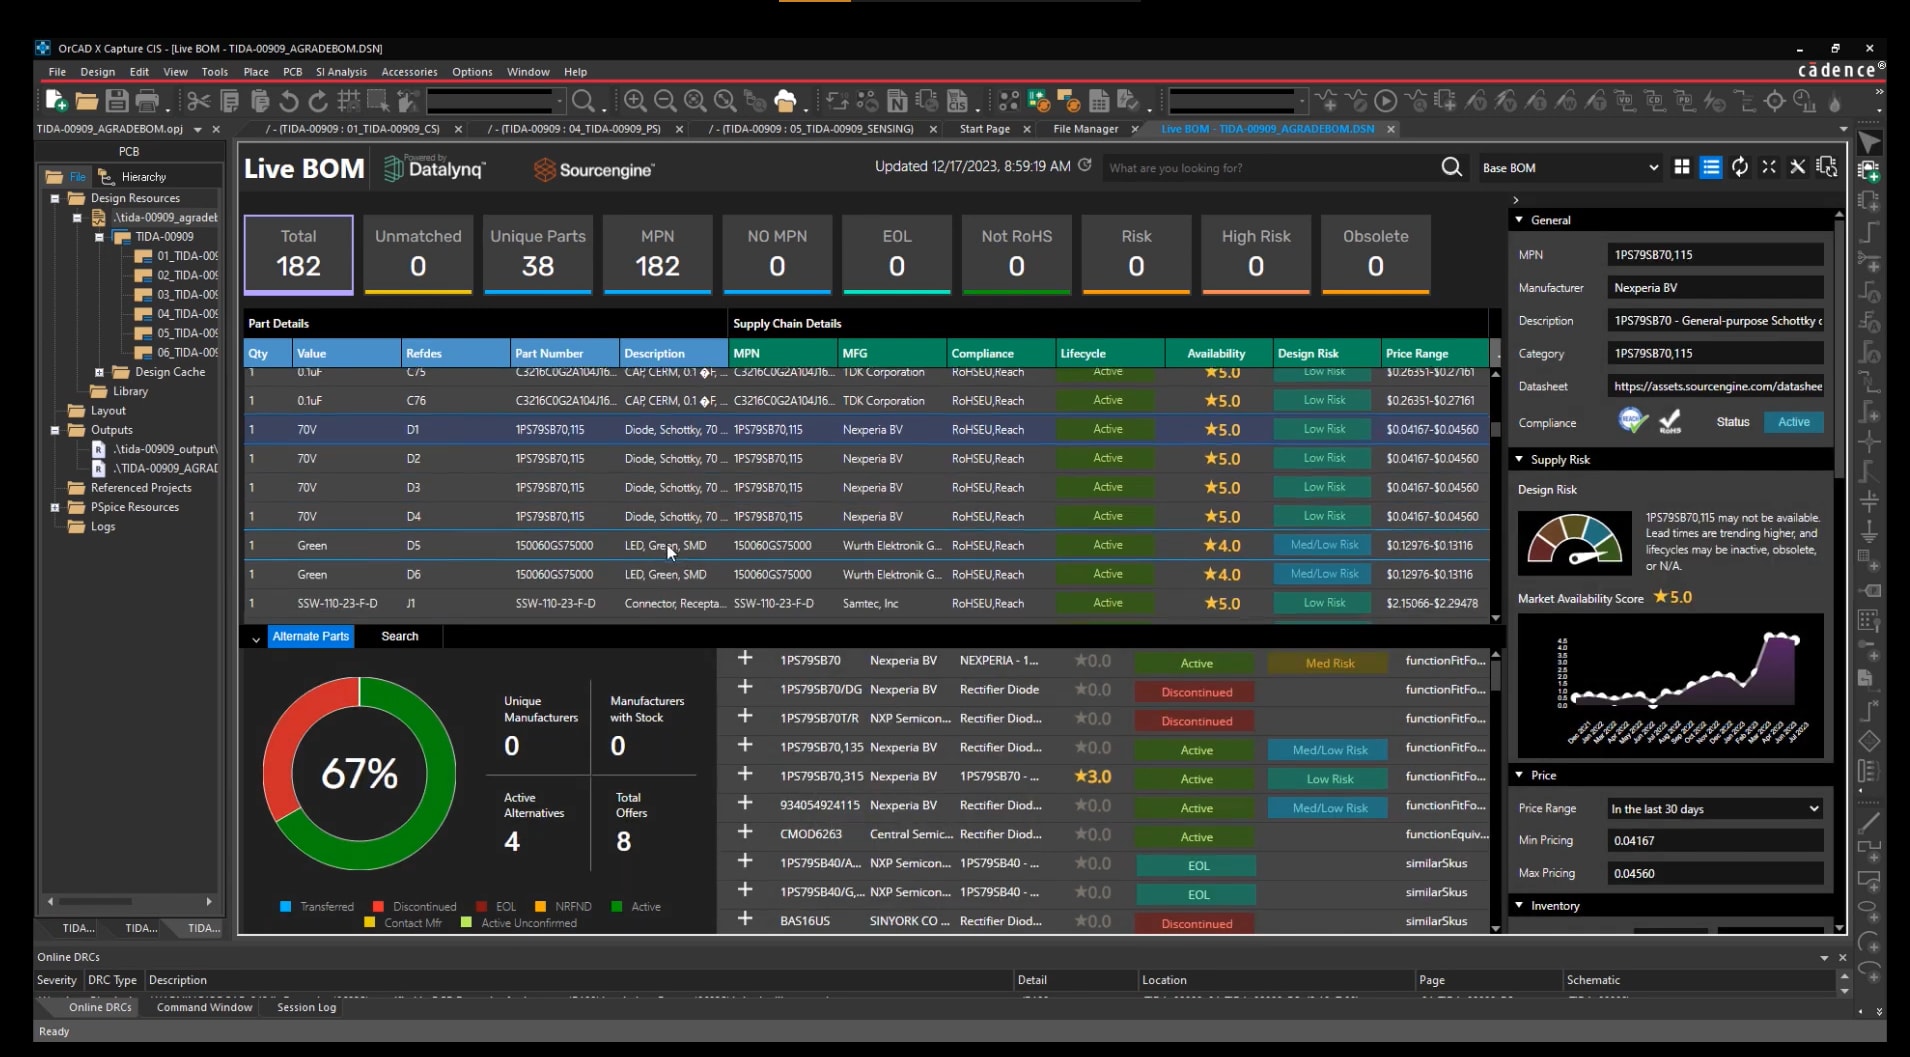Click the voltage marker probe icon
1910x1057 pixels.
tap(1476, 101)
